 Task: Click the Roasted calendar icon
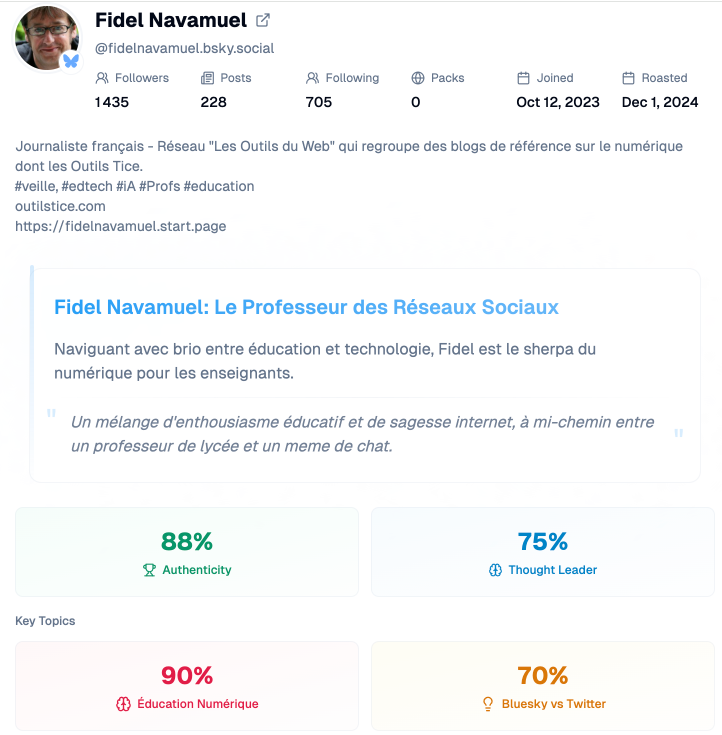click(628, 78)
